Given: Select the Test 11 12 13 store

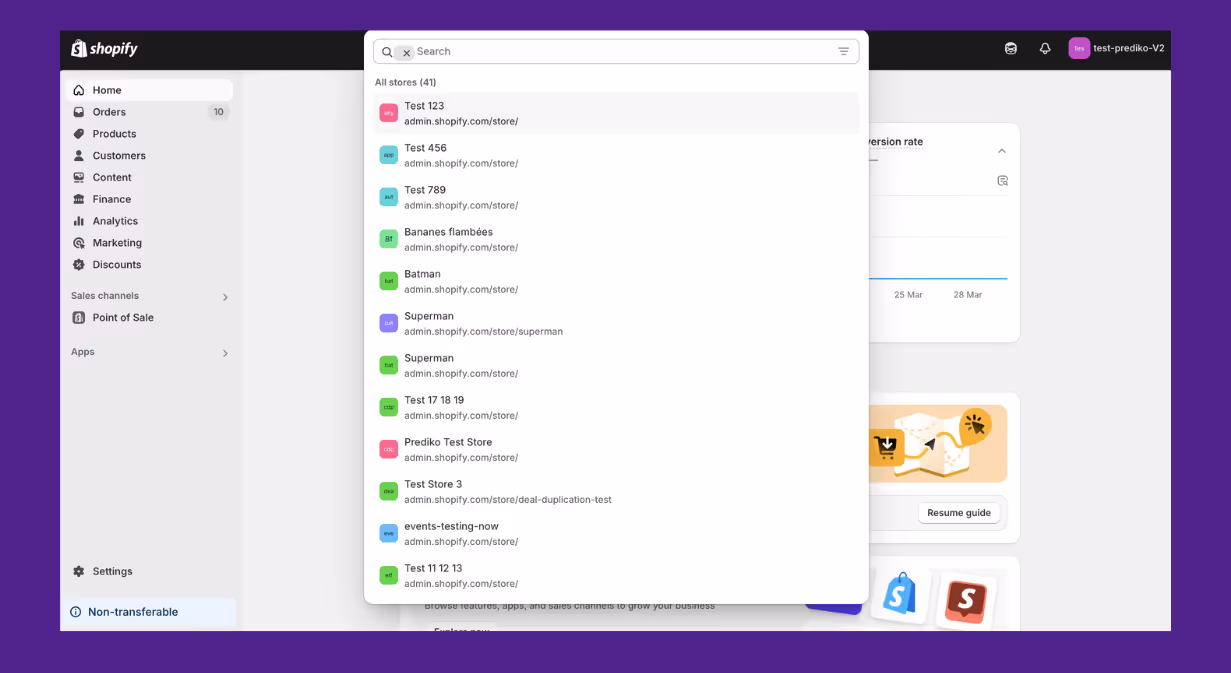Looking at the screenshot, I should pos(616,575).
